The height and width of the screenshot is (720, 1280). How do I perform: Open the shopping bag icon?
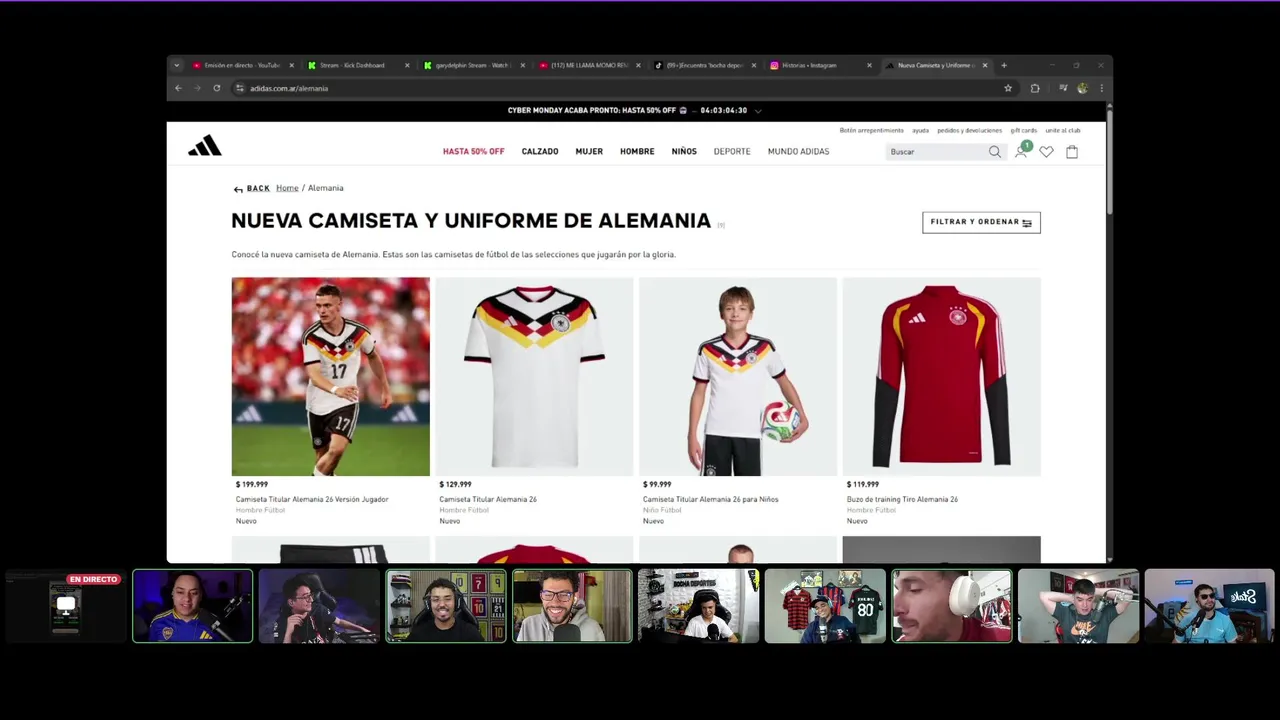1072,152
